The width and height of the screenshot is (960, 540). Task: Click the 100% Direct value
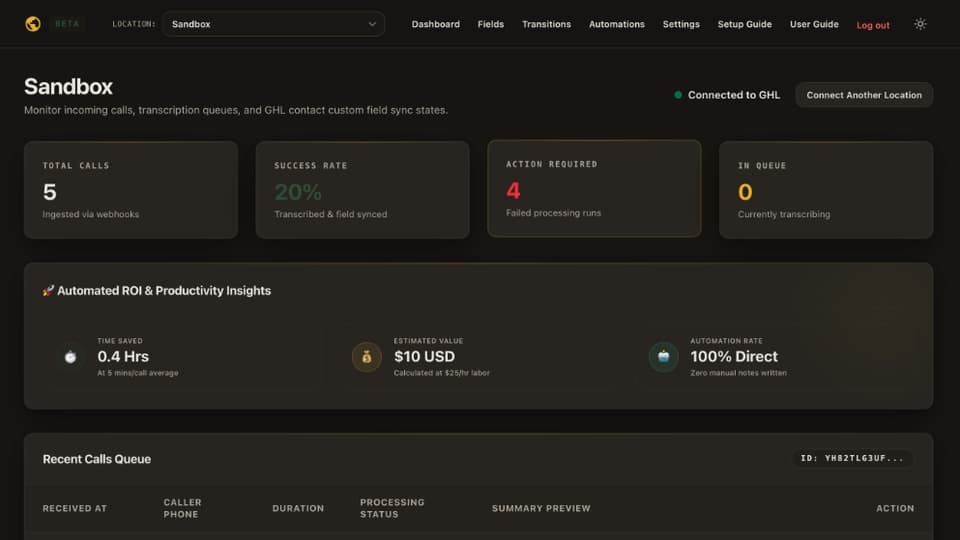[734, 356]
